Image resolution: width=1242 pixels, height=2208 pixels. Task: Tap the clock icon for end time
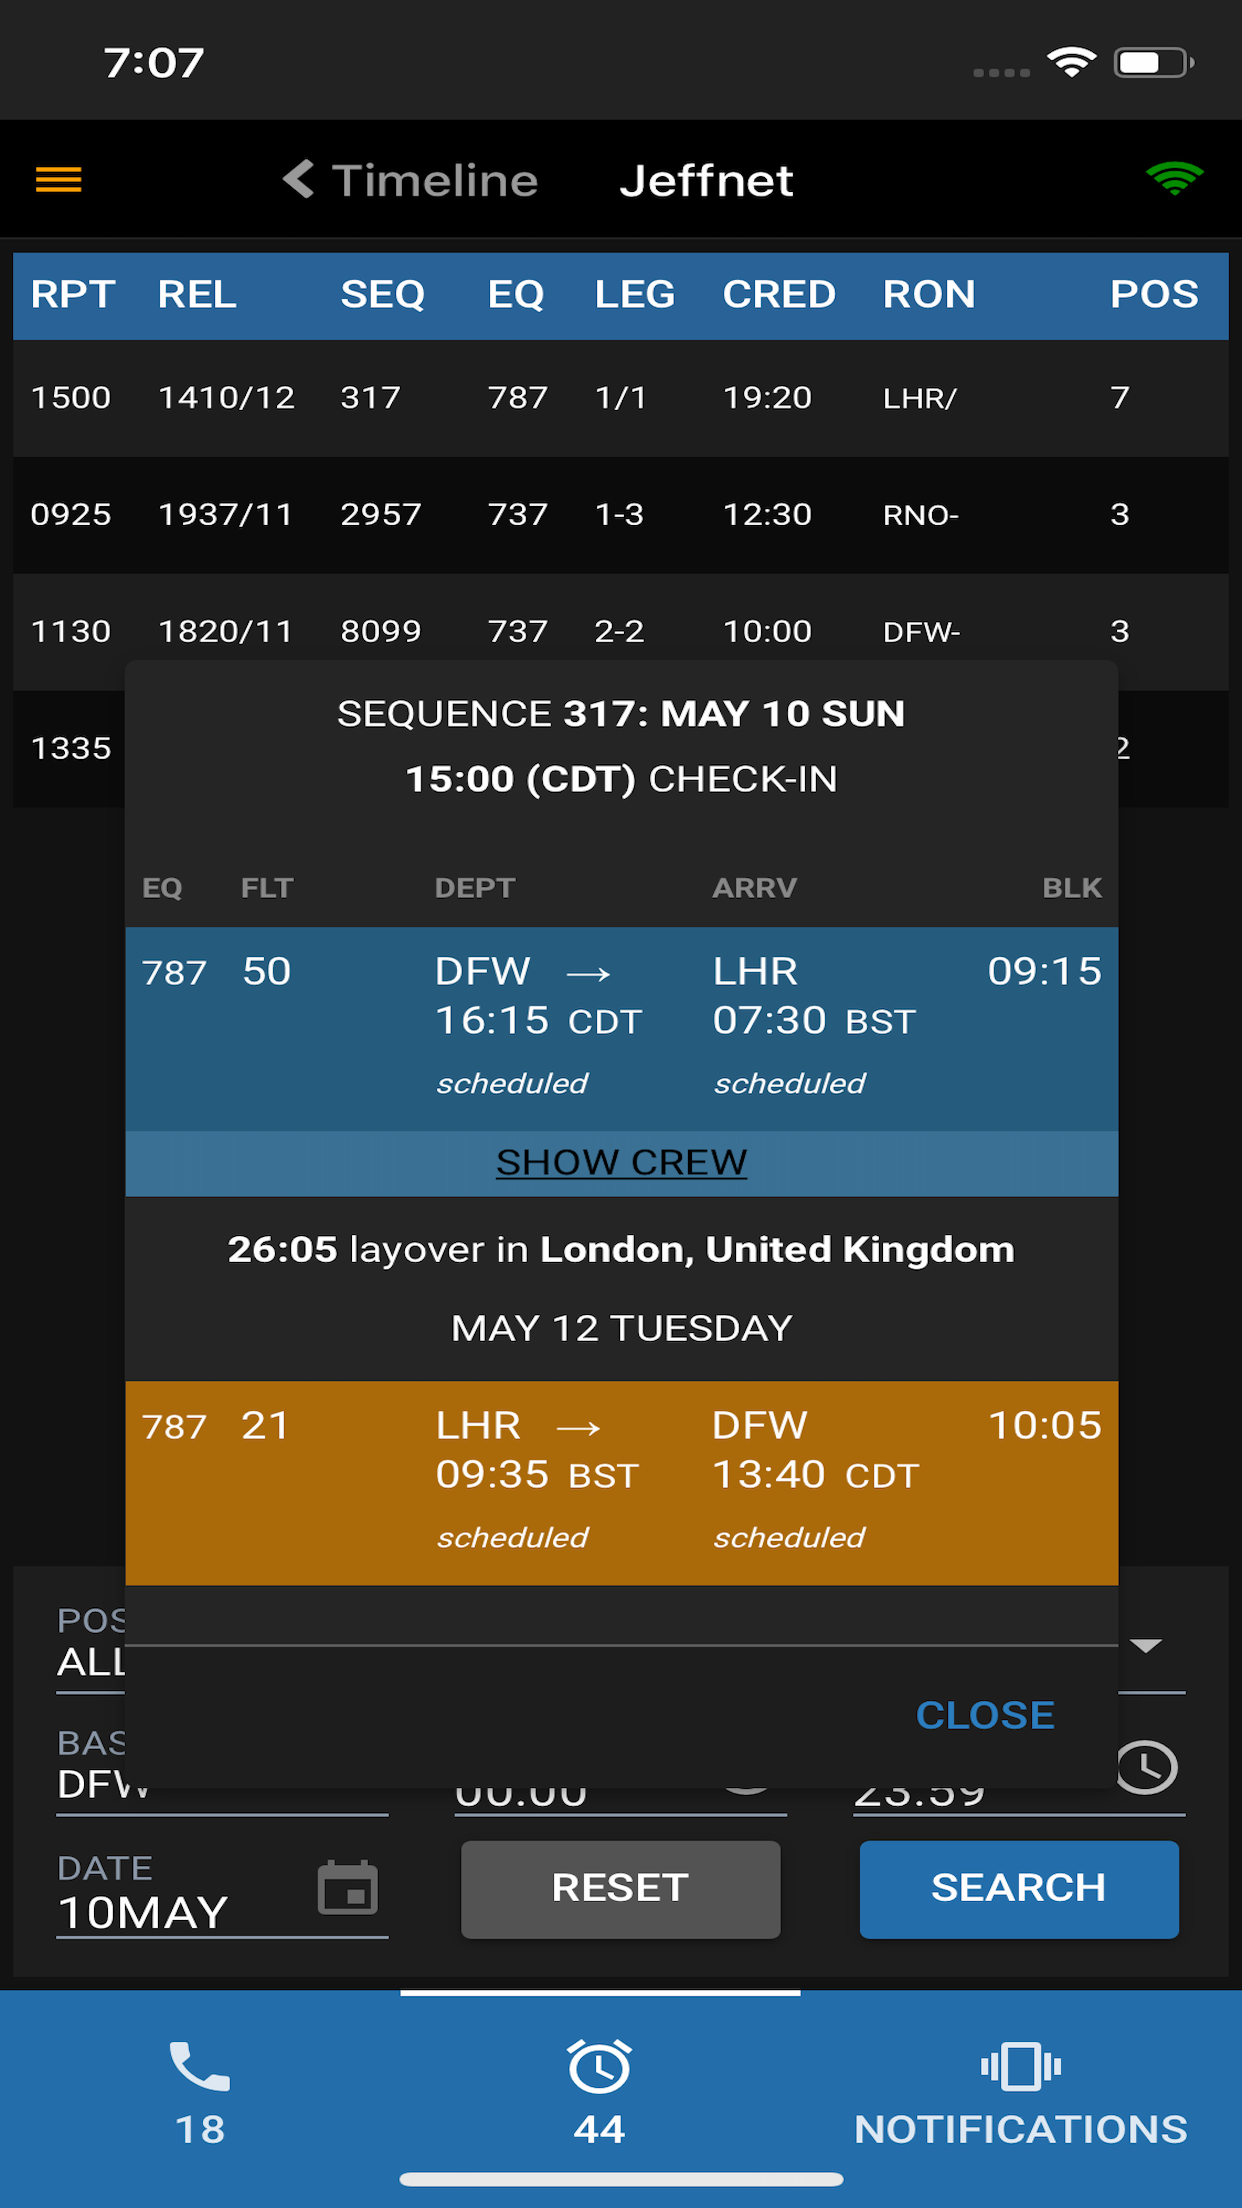[x=1147, y=1767]
